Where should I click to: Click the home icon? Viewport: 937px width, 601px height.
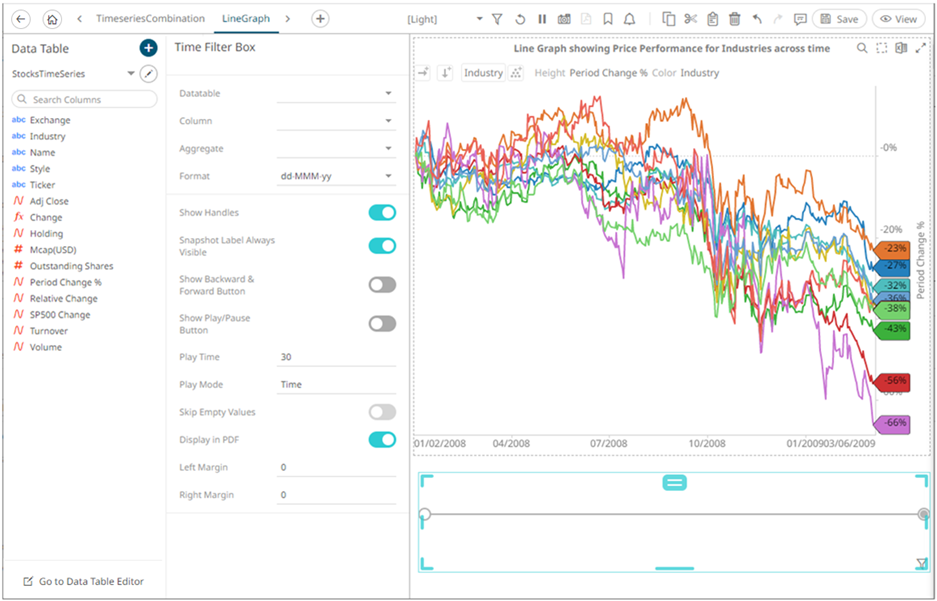tap(52, 19)
